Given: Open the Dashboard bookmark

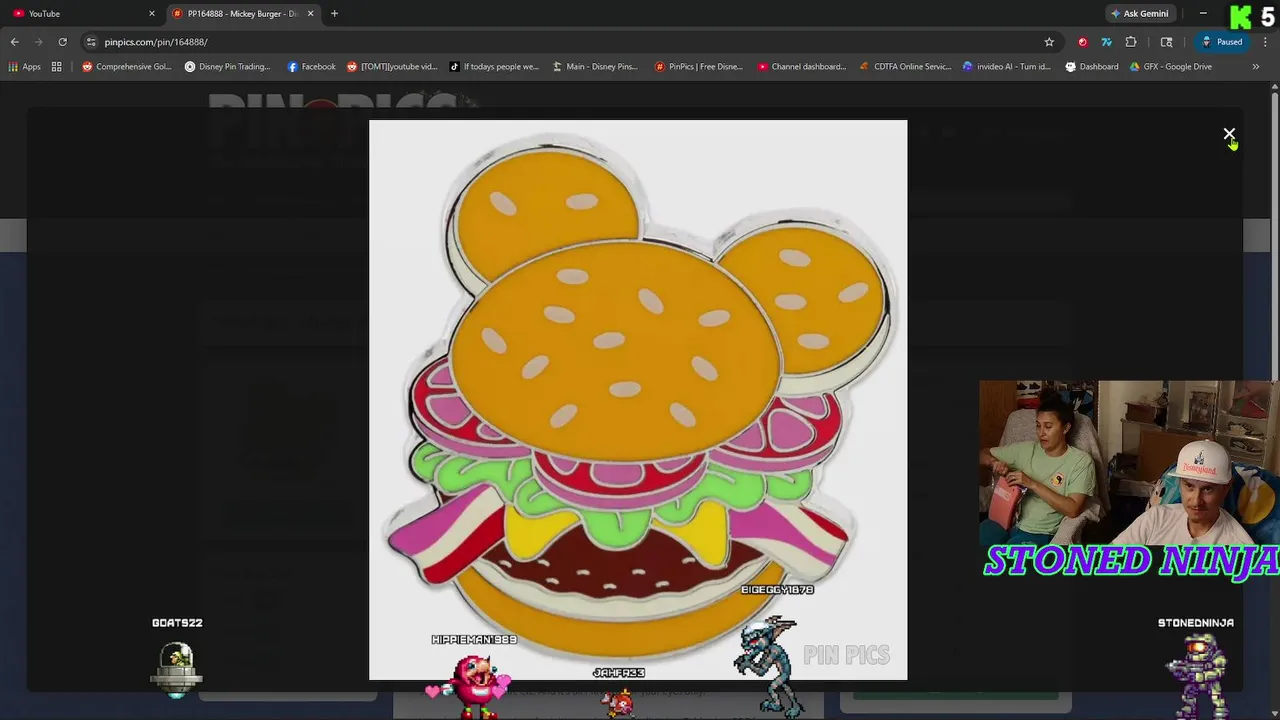Looking at the screenshot, I should point(1091,67).
